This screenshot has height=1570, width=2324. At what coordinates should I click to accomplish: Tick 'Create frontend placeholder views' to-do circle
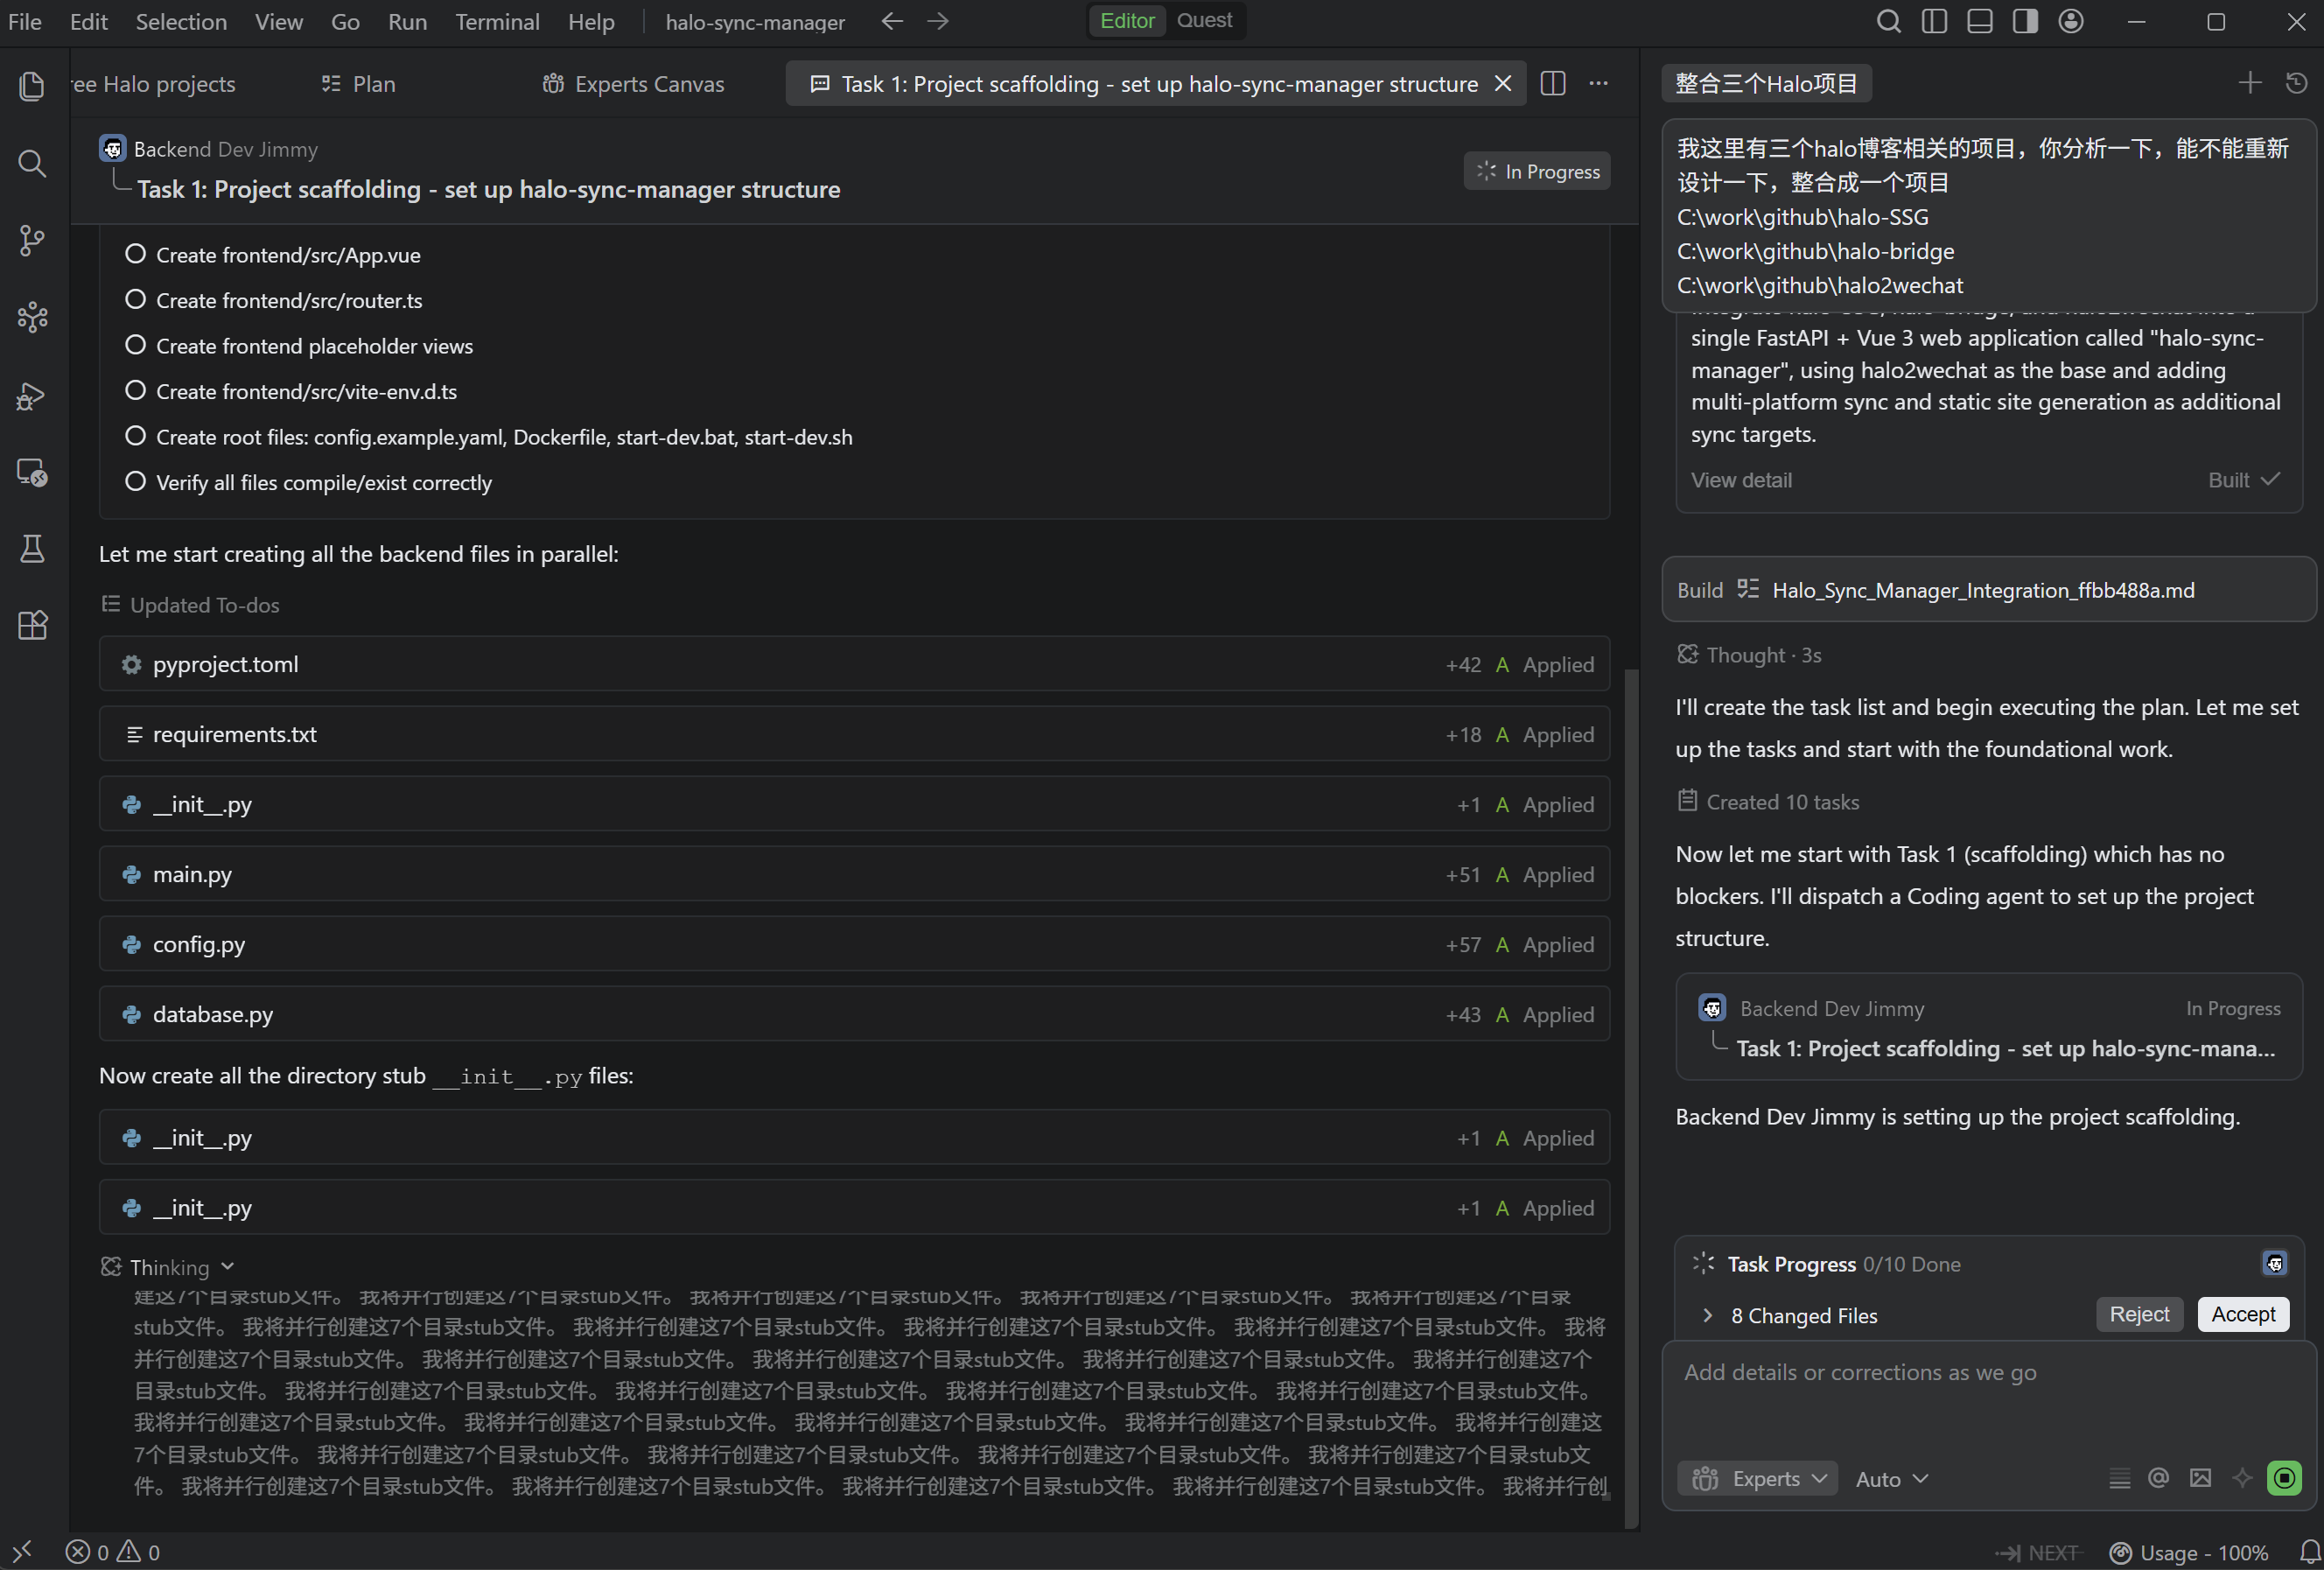[x=135, y=346]
